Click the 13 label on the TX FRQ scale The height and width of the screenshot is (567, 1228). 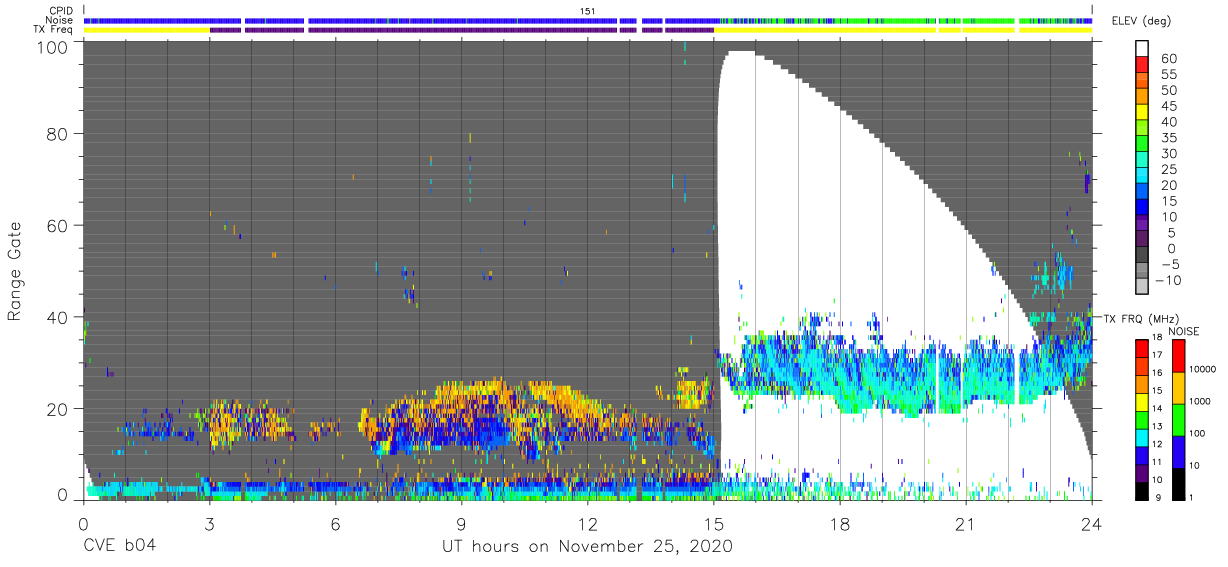coord(1157,426)
